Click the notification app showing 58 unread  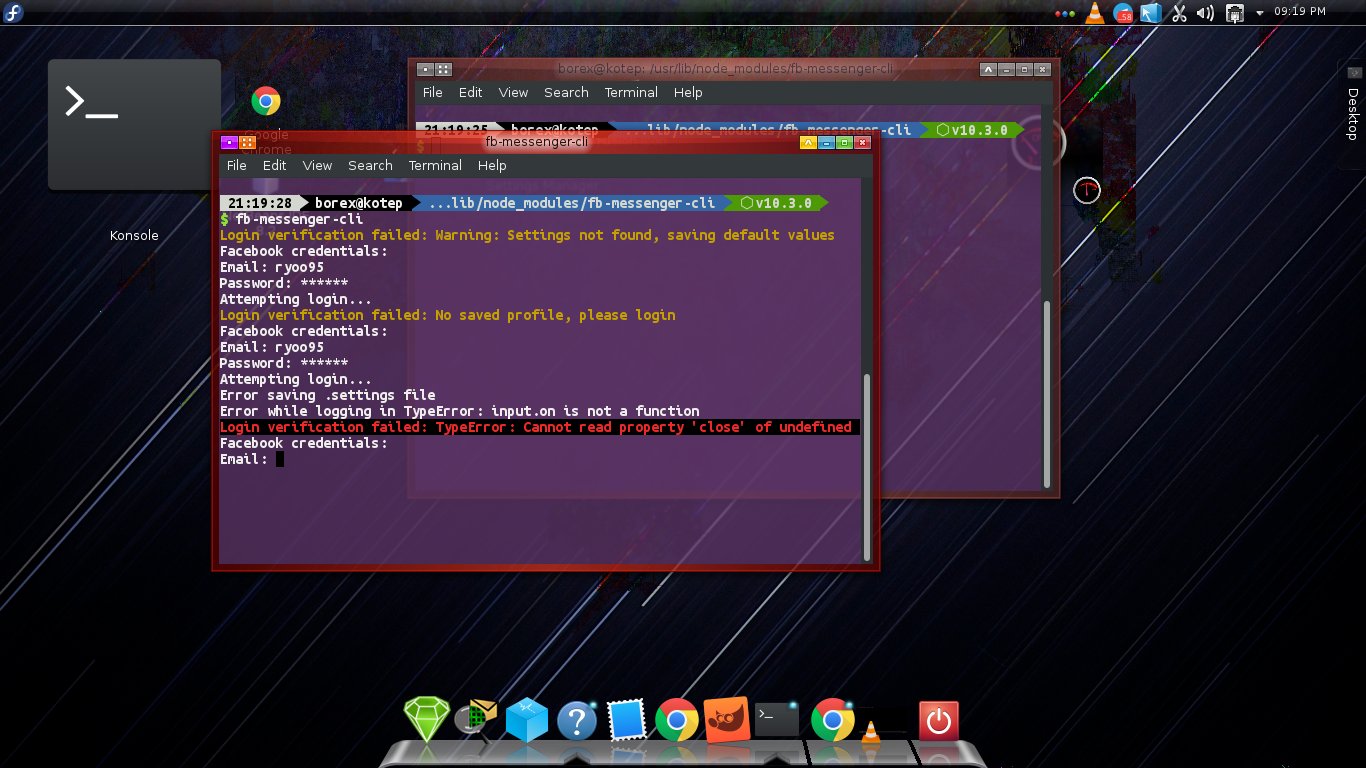click(1123, 14)
